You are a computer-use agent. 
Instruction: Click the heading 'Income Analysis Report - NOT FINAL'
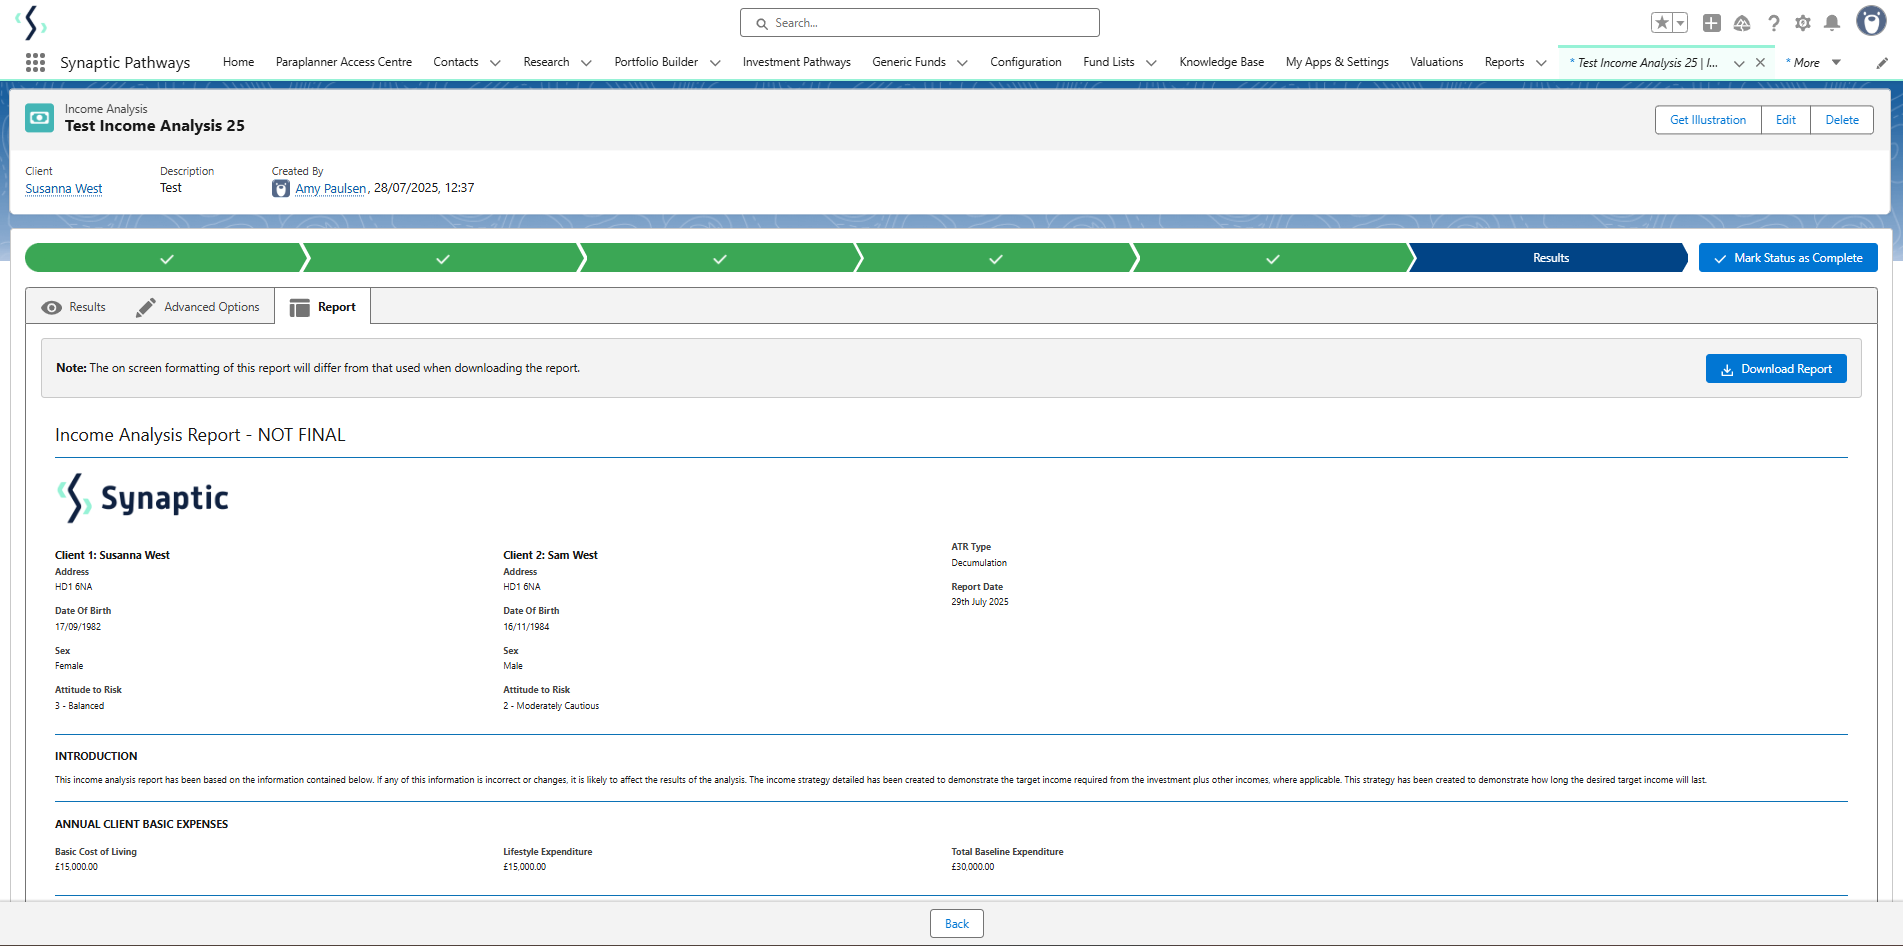pyautogui.click(x=200, y=435)
